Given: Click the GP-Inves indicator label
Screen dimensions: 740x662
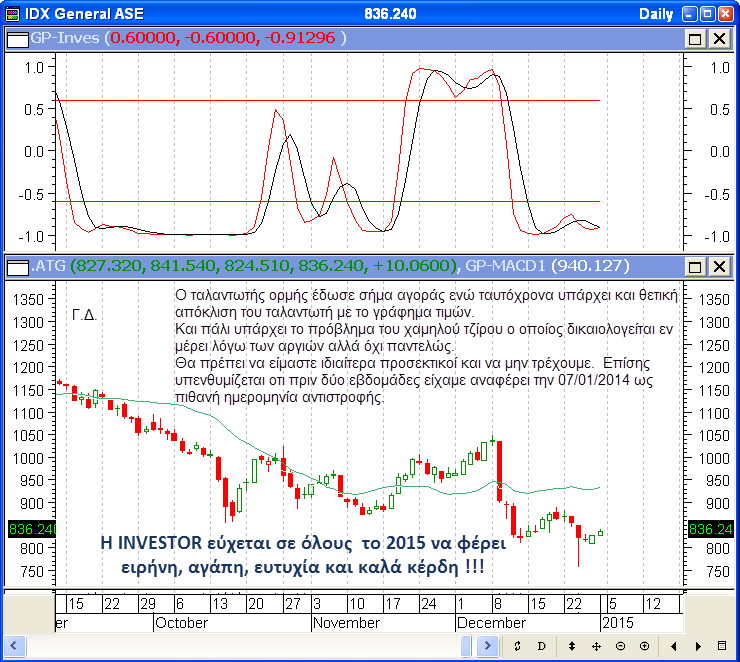Looking at the screenshot, I should pyautogui.click(x=65, y=38).
